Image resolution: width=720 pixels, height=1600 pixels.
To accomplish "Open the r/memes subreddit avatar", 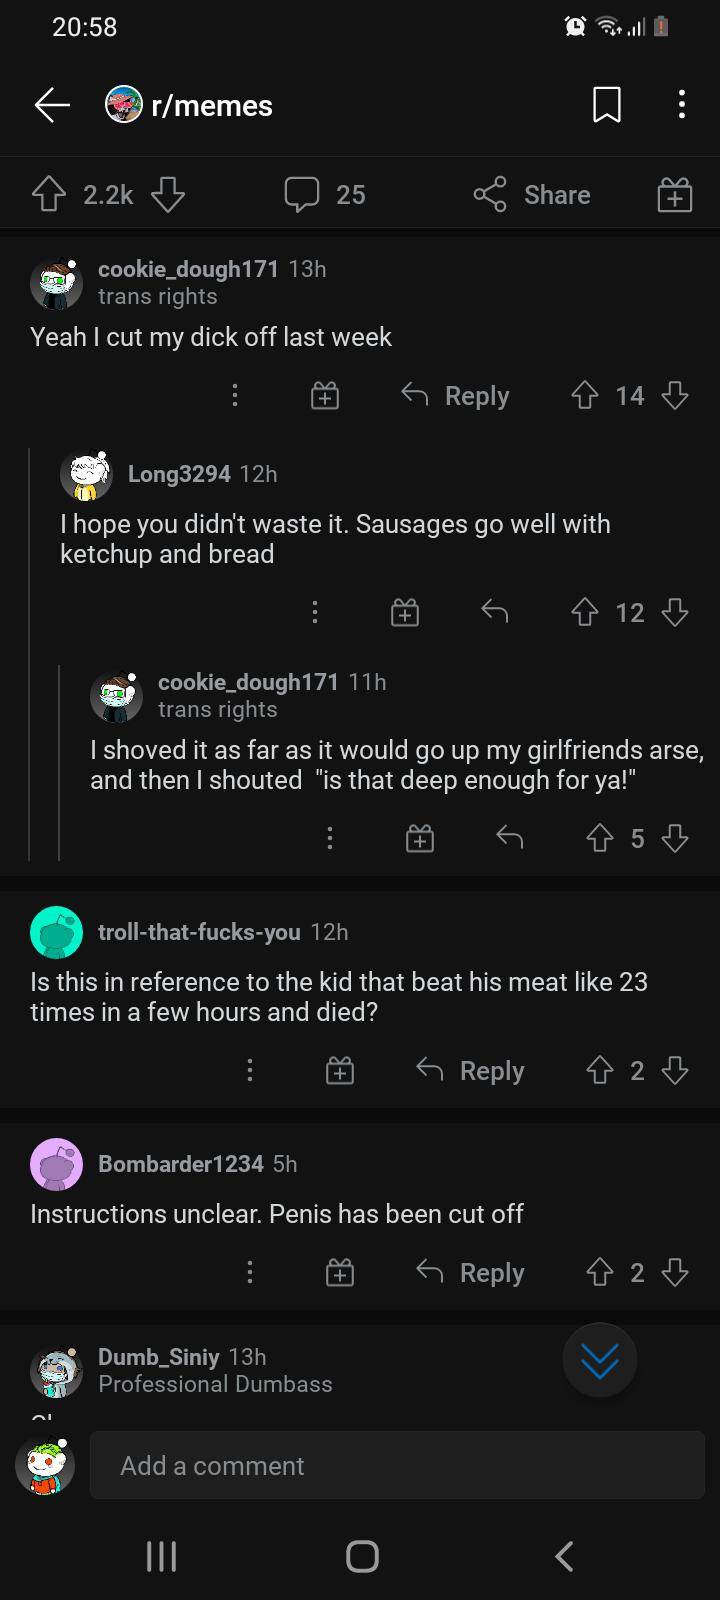I will coord(124,104).
